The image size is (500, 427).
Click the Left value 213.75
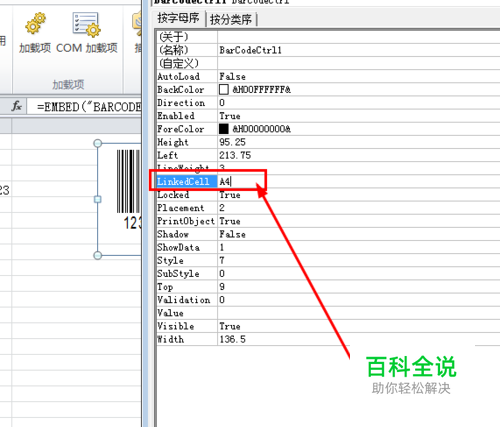coord(235,155)
